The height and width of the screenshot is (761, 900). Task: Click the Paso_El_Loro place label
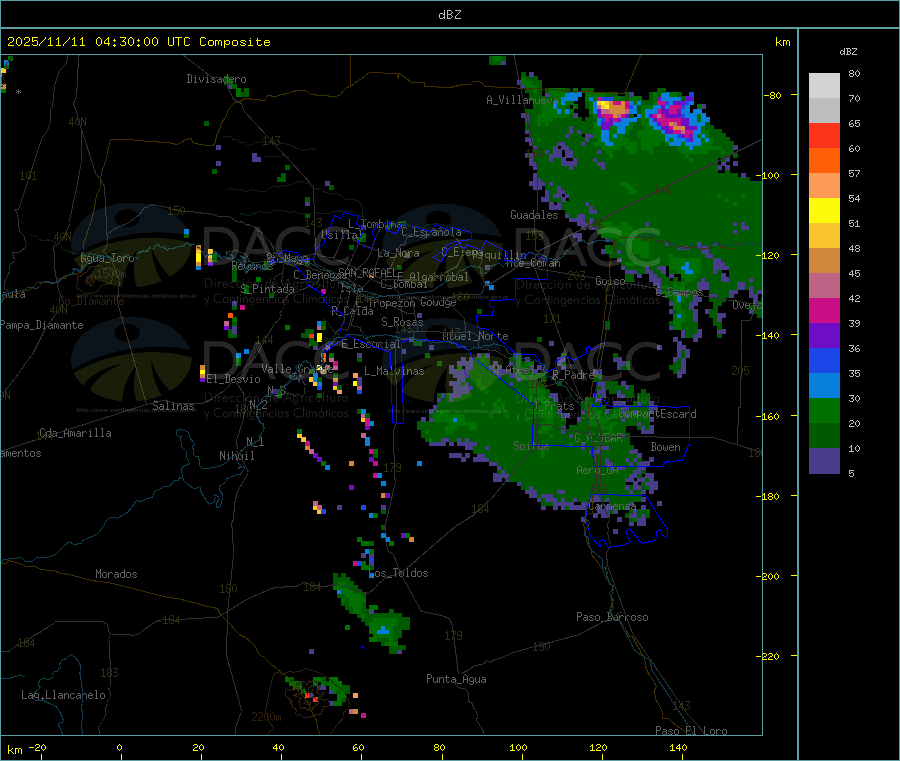tap(691, 731)
